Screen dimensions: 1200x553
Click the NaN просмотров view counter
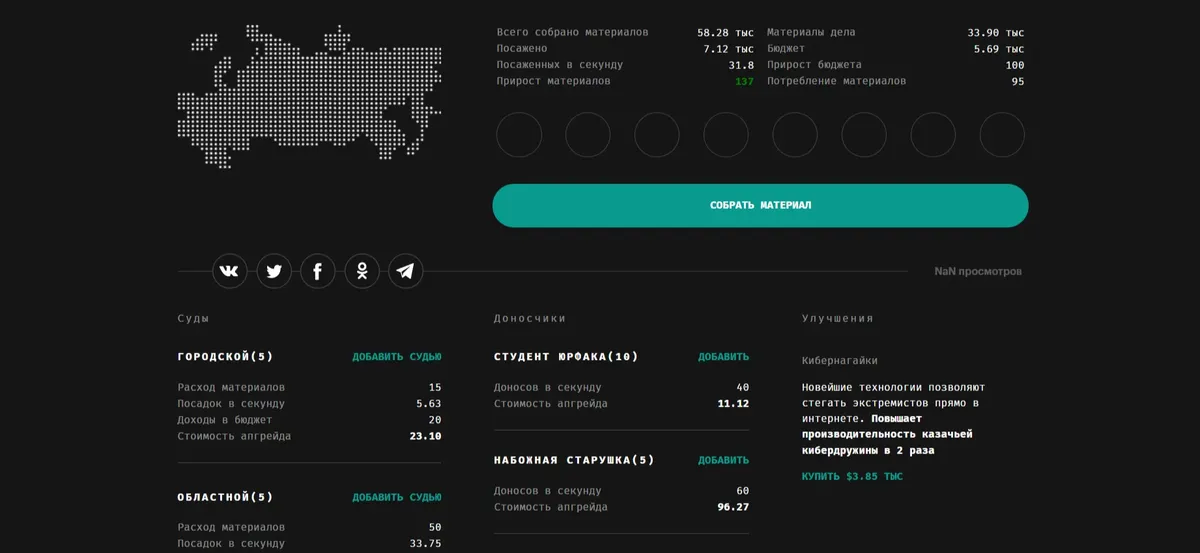click(977, 272)
